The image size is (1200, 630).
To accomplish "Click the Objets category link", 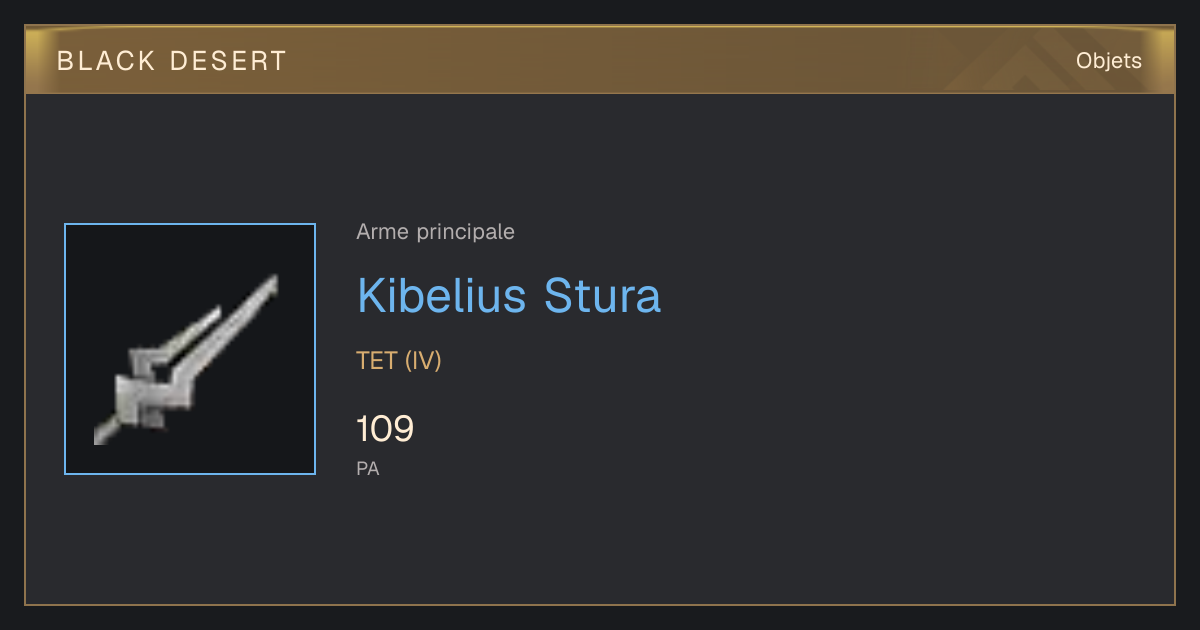I will 1108,61.
